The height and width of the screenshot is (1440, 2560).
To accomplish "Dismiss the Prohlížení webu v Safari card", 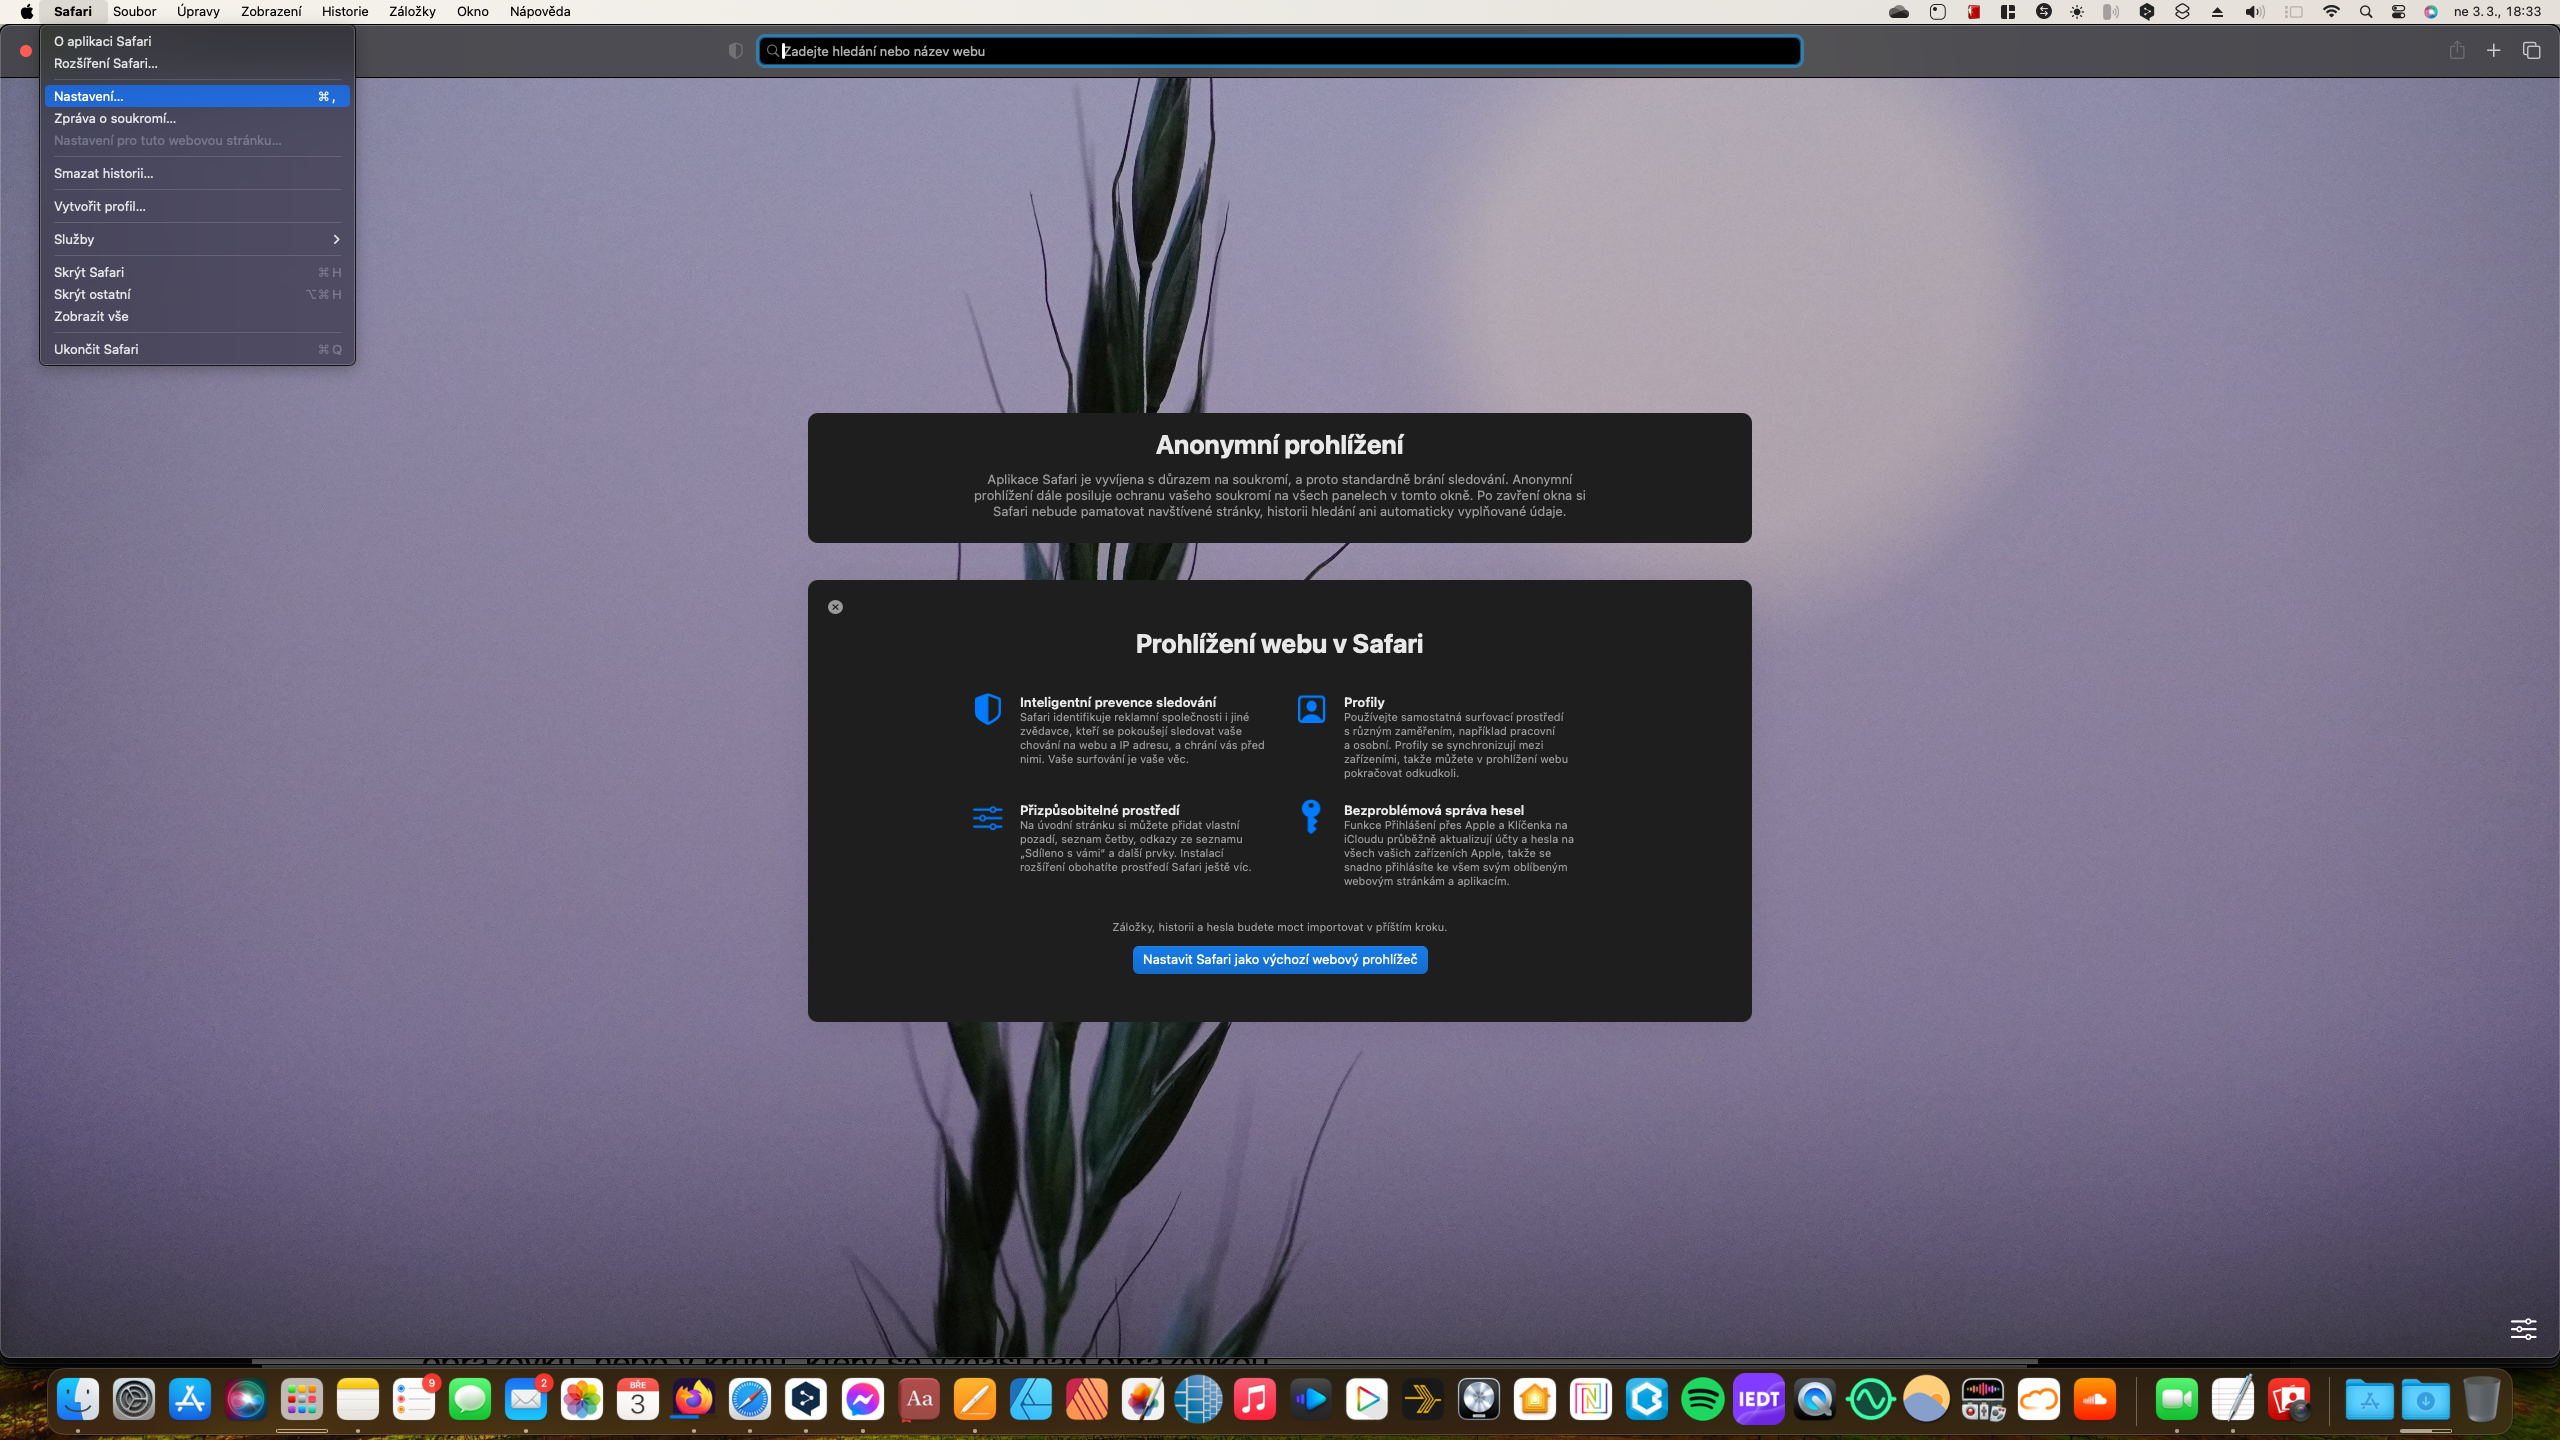I will click(835, 607).
